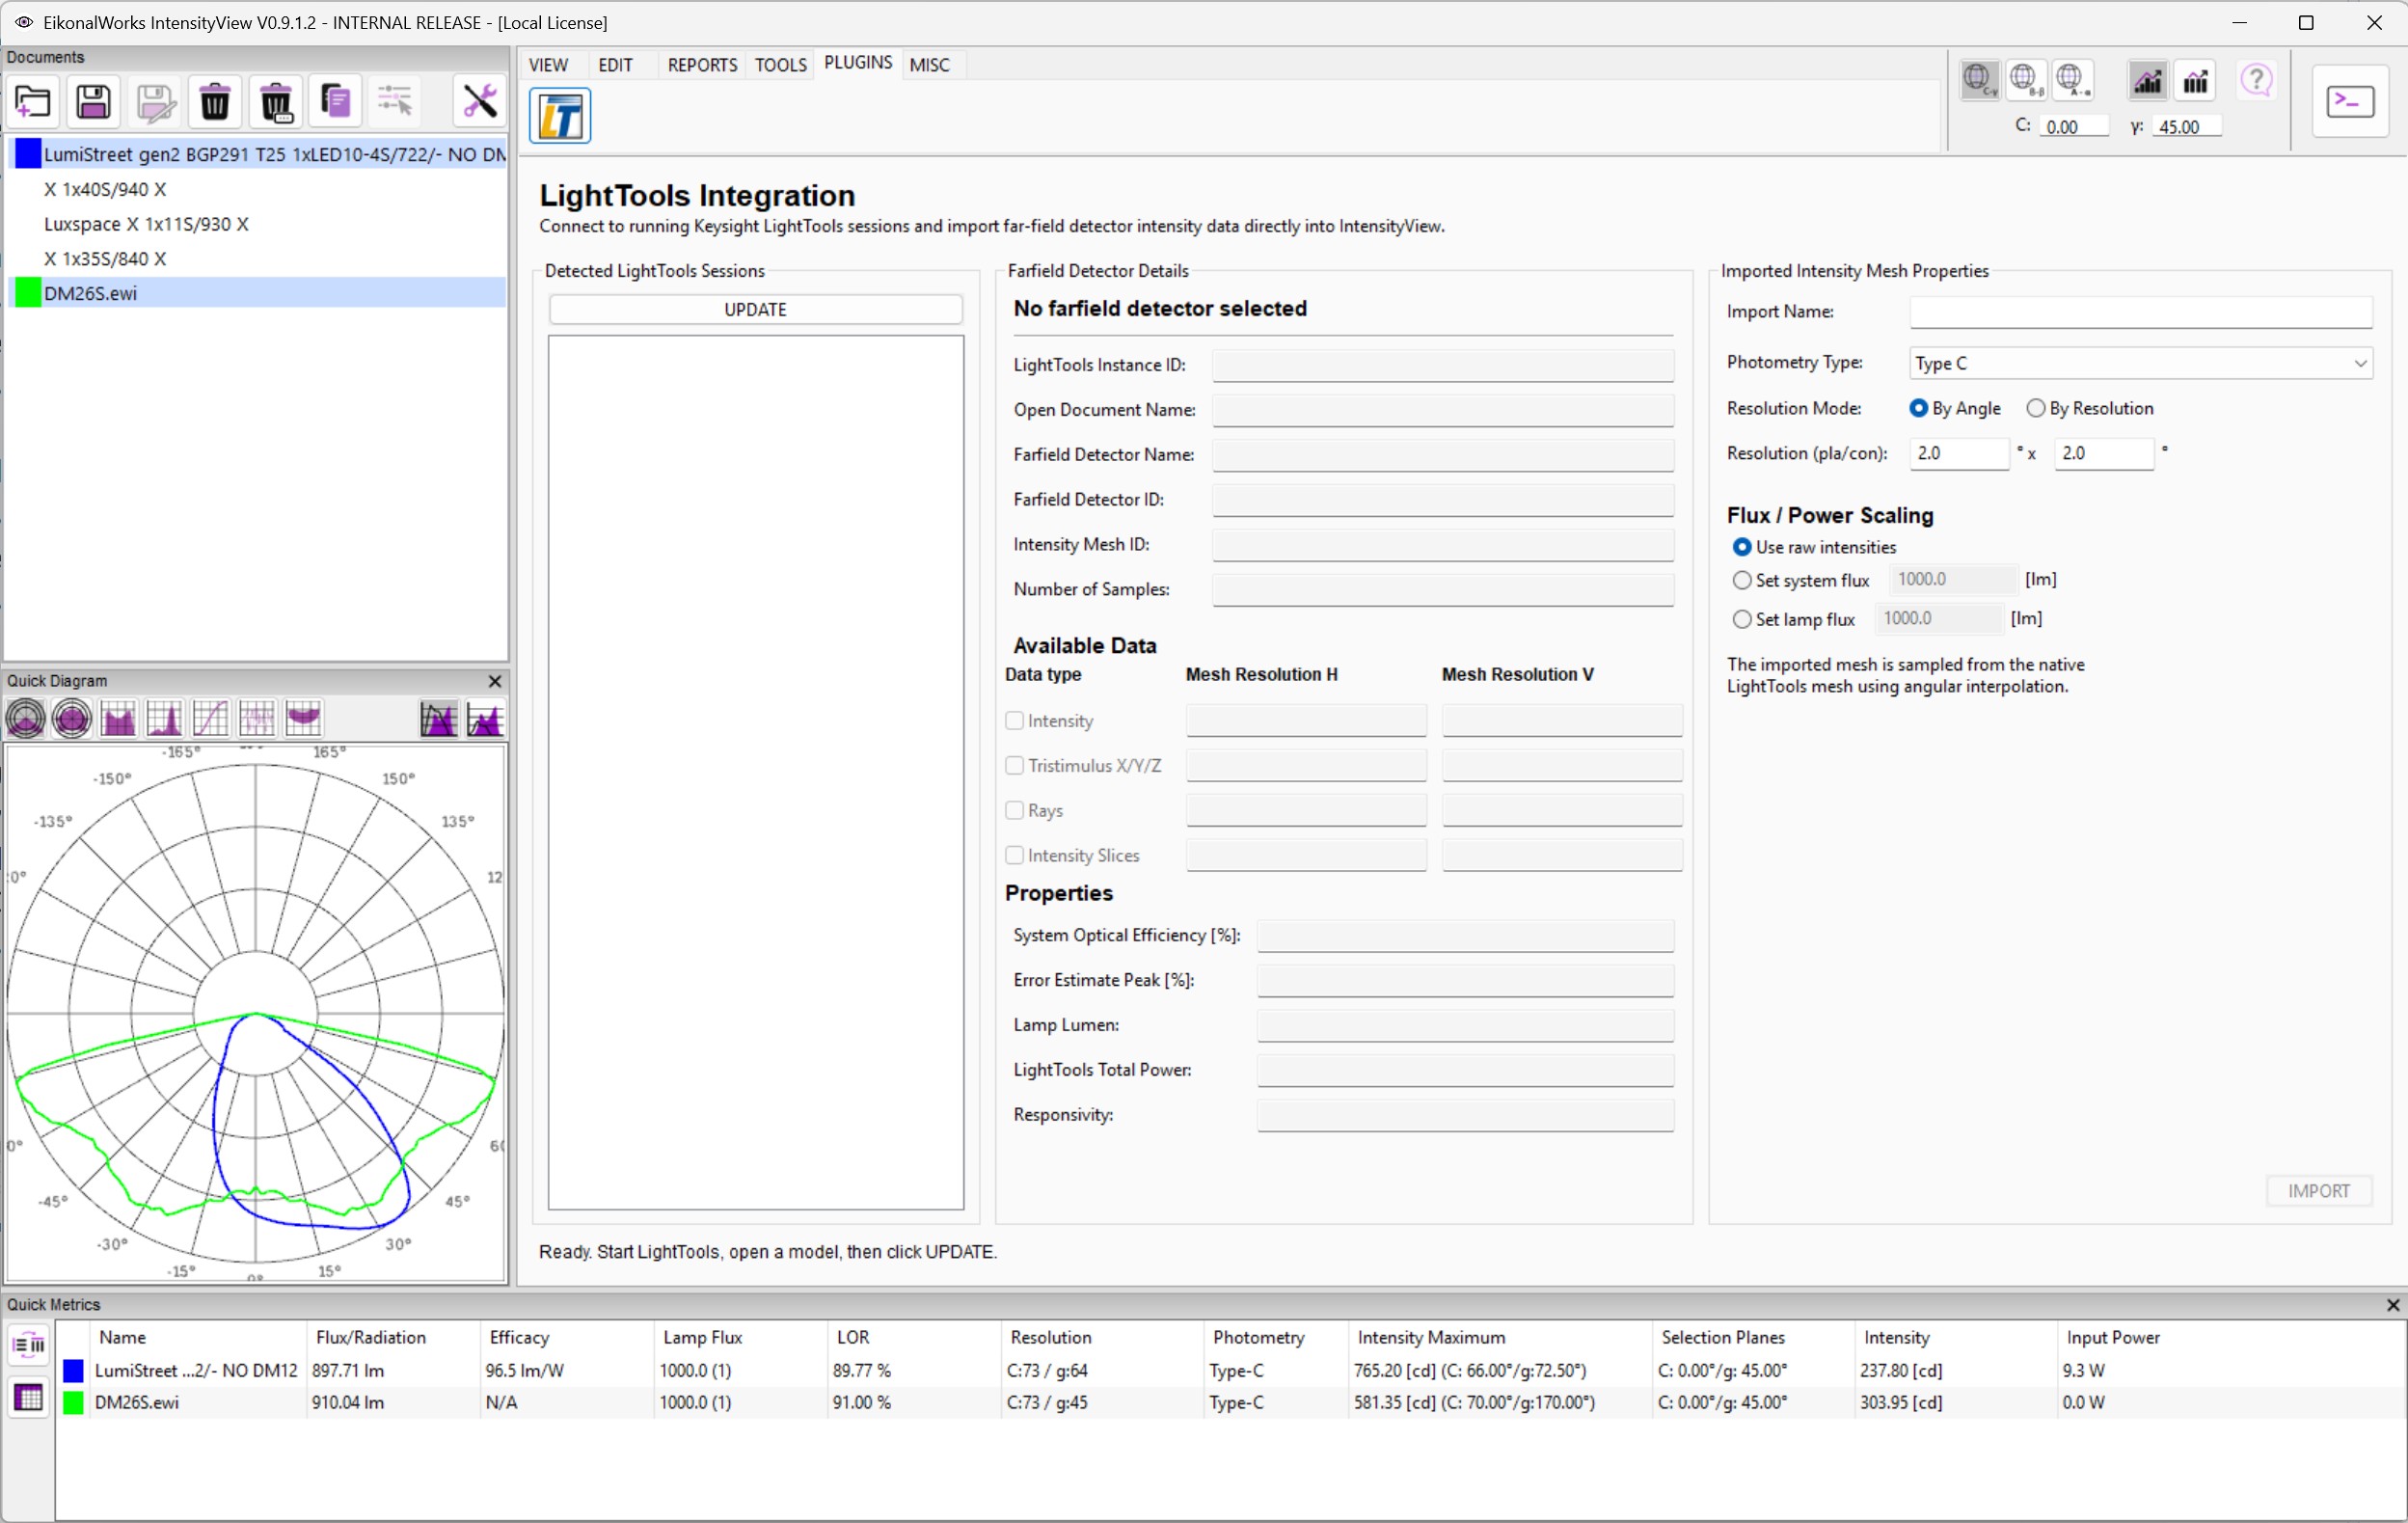
Task: Close the Quick Metrics panel
Action: tap(2393, 1305)
